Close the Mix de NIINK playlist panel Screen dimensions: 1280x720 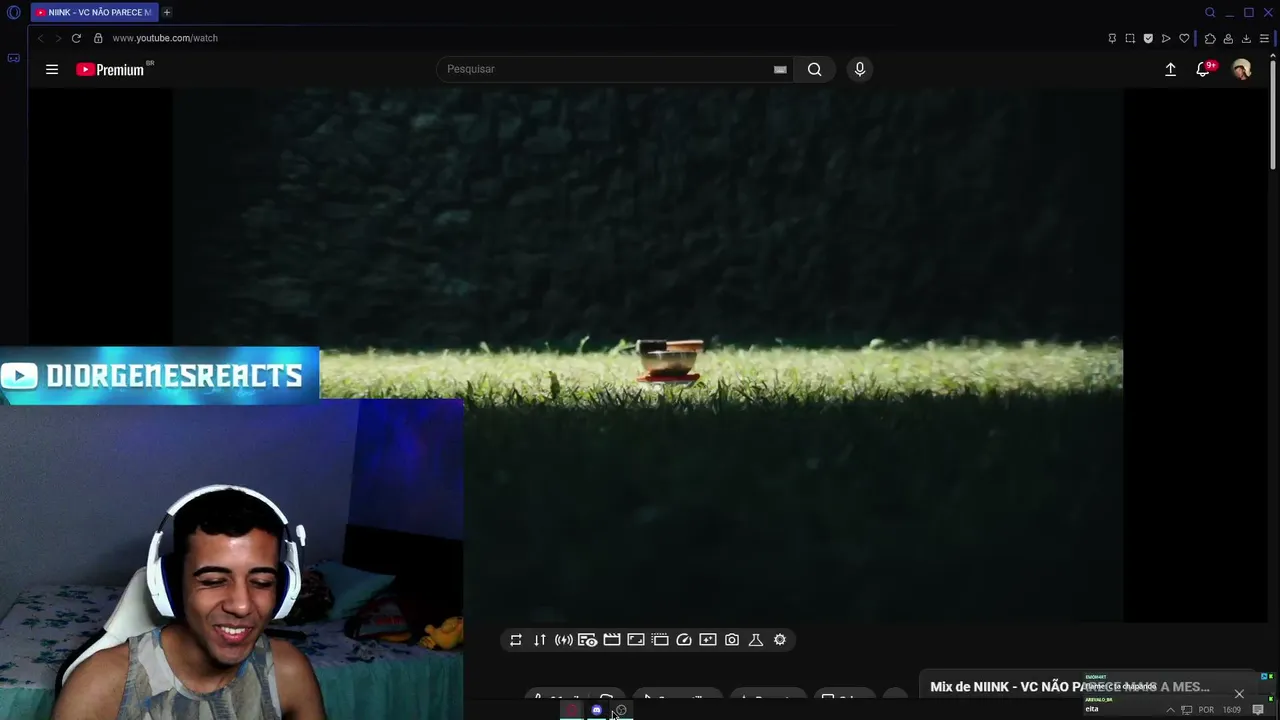coord(1239,694)
